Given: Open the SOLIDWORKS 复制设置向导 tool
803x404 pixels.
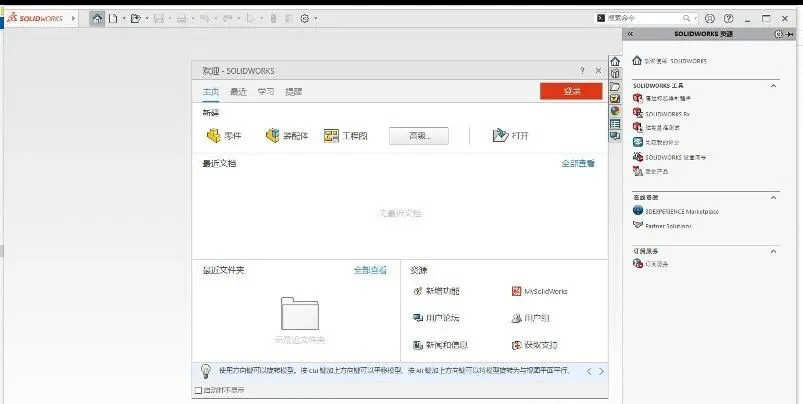Looking at the screenshot, I should 669,157.
